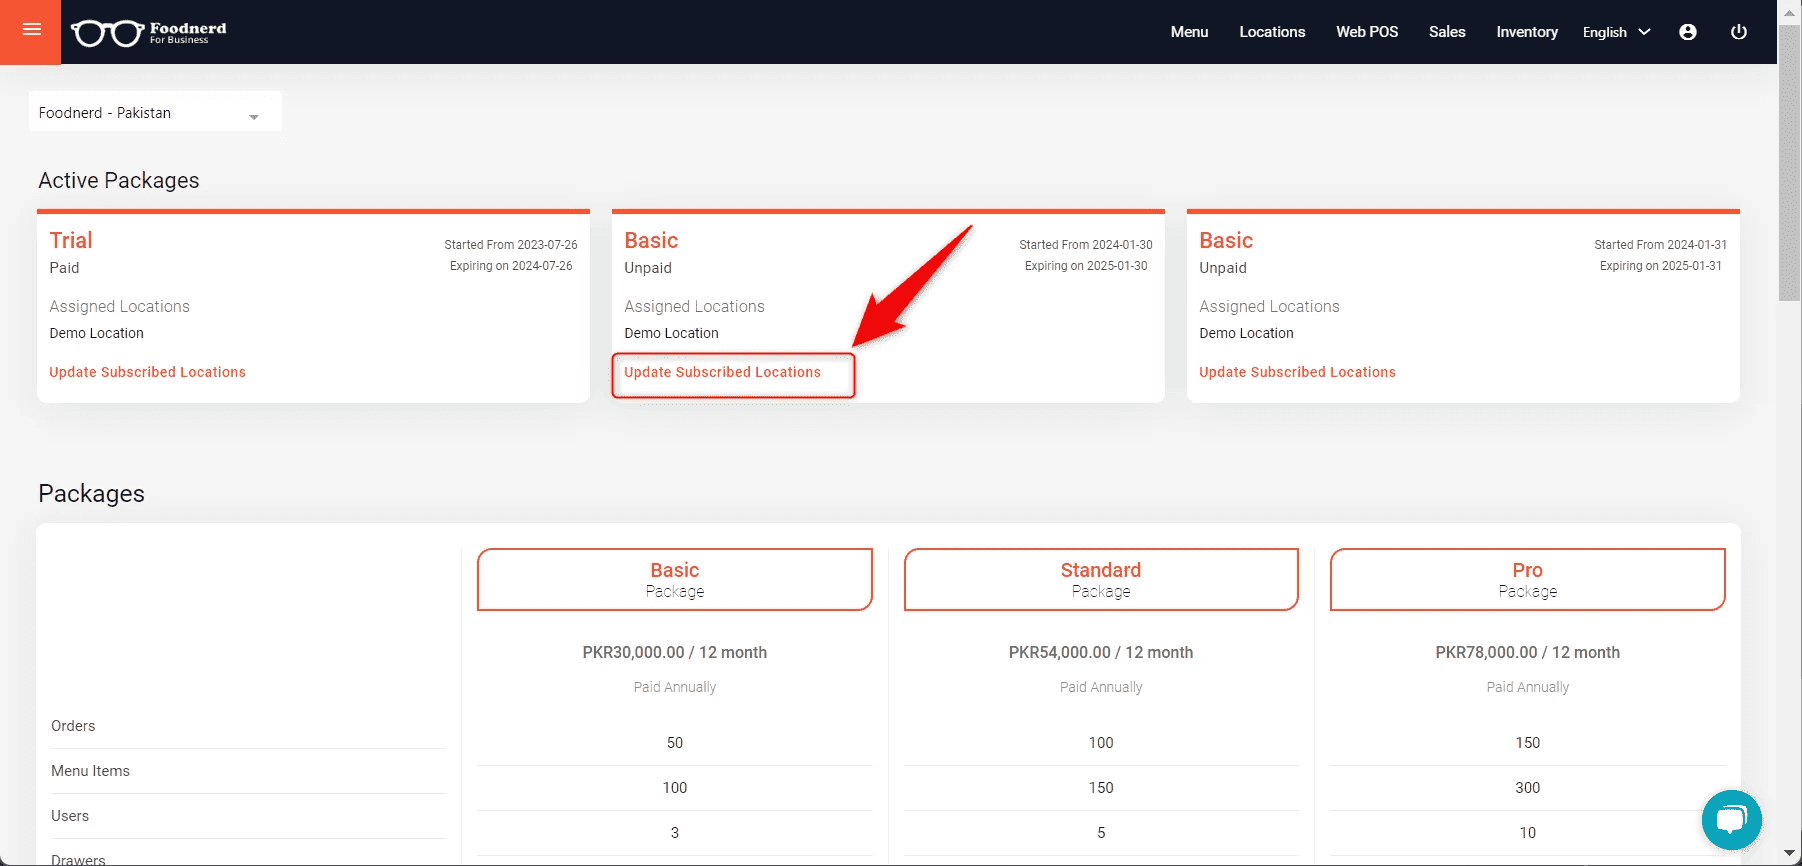
Task: Update Subscribed Locations for Basic package expiring 2025-01-30
Action: [x=722, y=372]
